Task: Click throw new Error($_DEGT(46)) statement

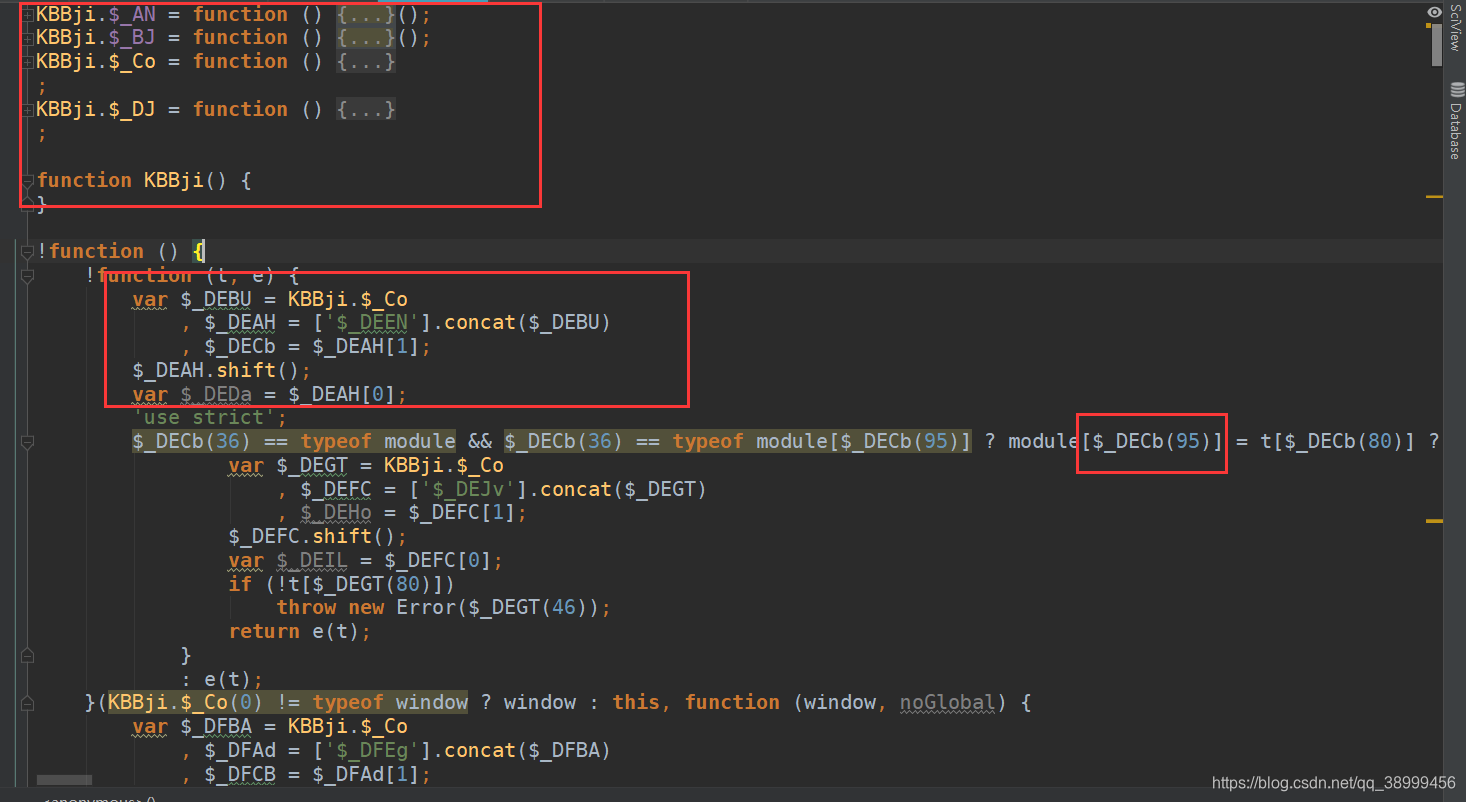Action: tap(444, 608)
